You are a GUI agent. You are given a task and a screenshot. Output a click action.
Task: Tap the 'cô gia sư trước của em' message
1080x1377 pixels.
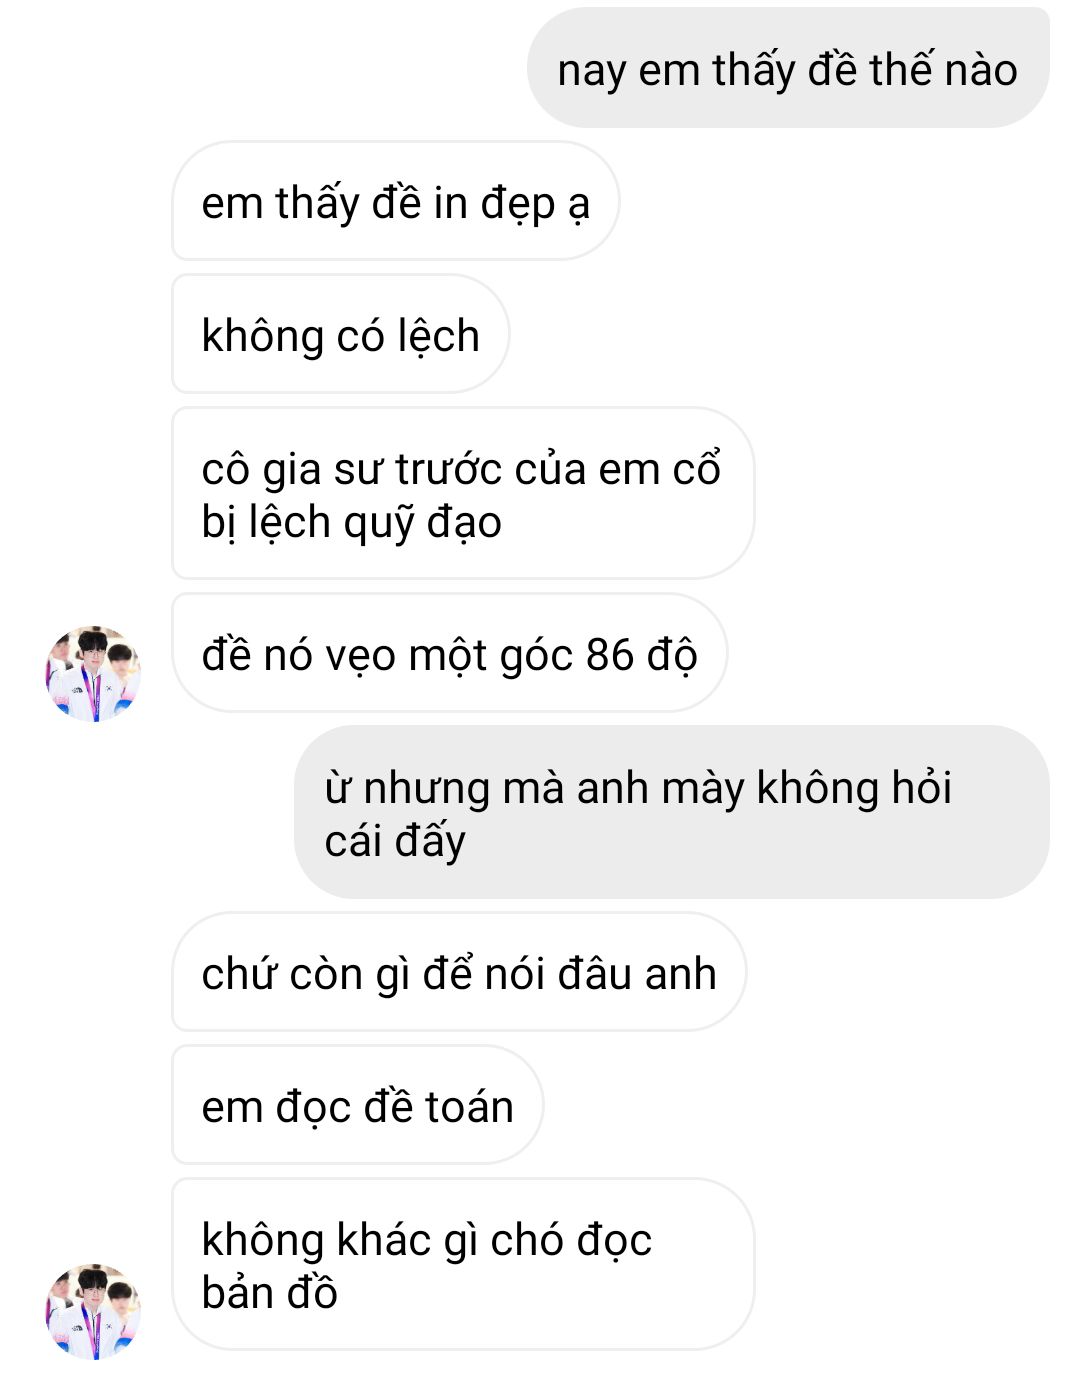pyautogui.click(x=462, y=494)
